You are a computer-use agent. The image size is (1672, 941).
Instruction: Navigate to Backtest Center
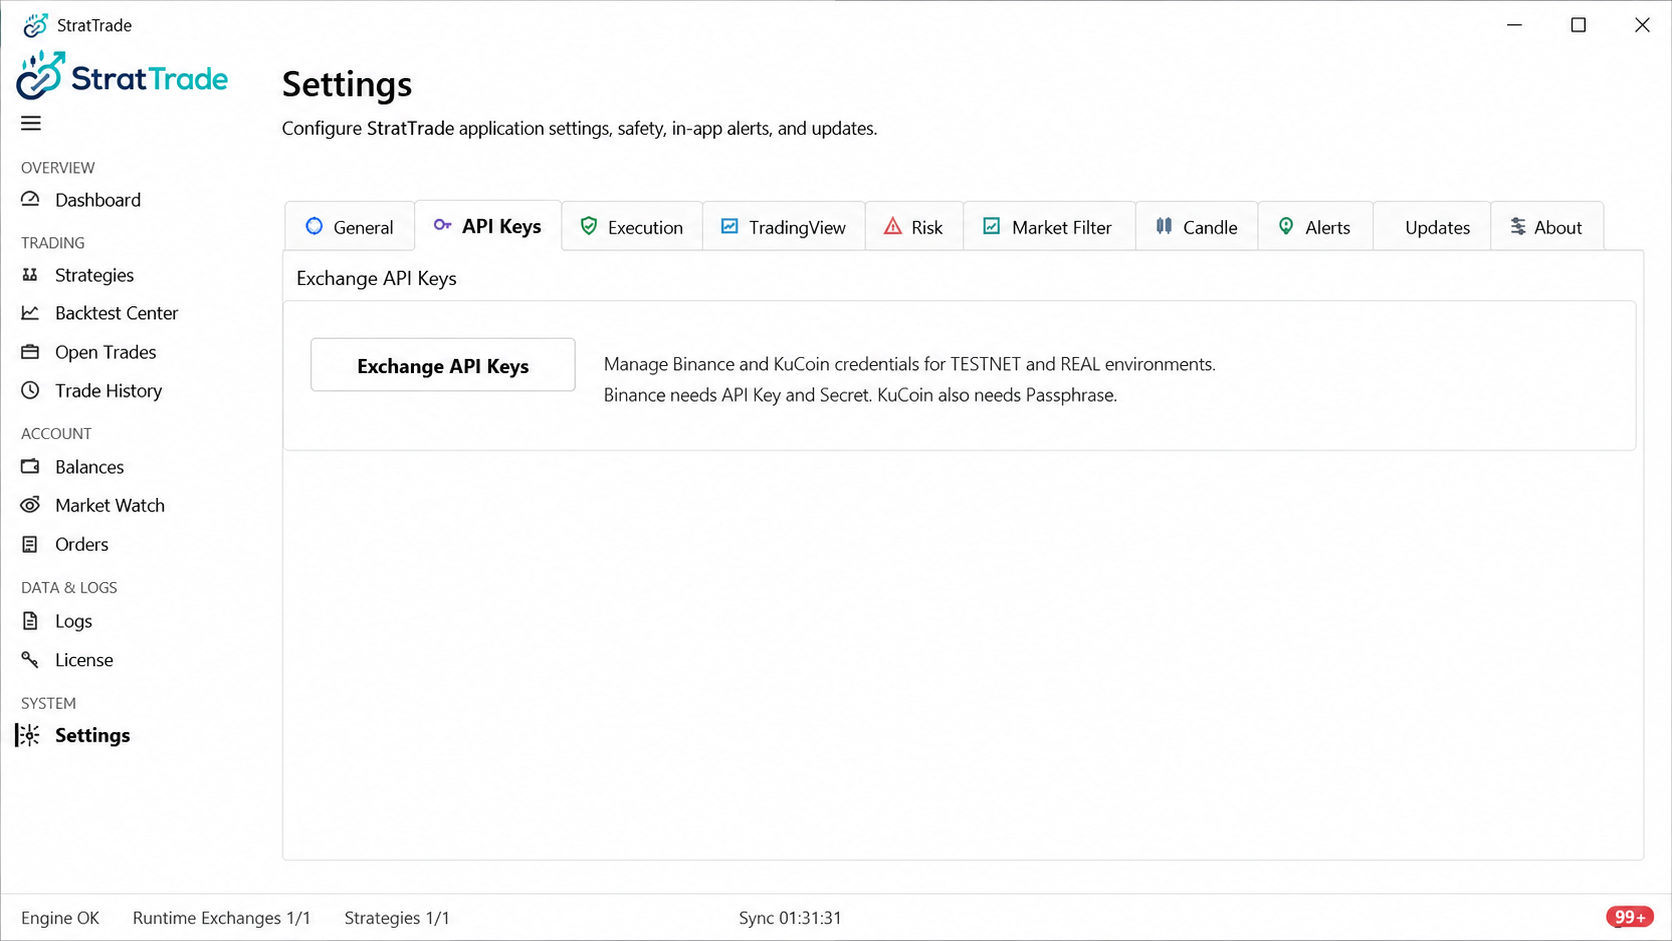pos(116,313)
